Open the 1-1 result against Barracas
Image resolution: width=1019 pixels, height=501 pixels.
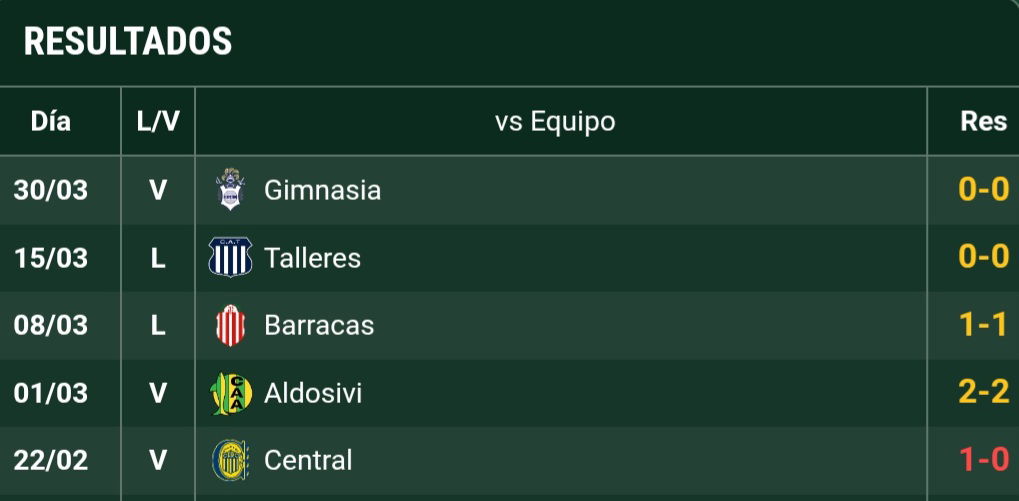984,325
